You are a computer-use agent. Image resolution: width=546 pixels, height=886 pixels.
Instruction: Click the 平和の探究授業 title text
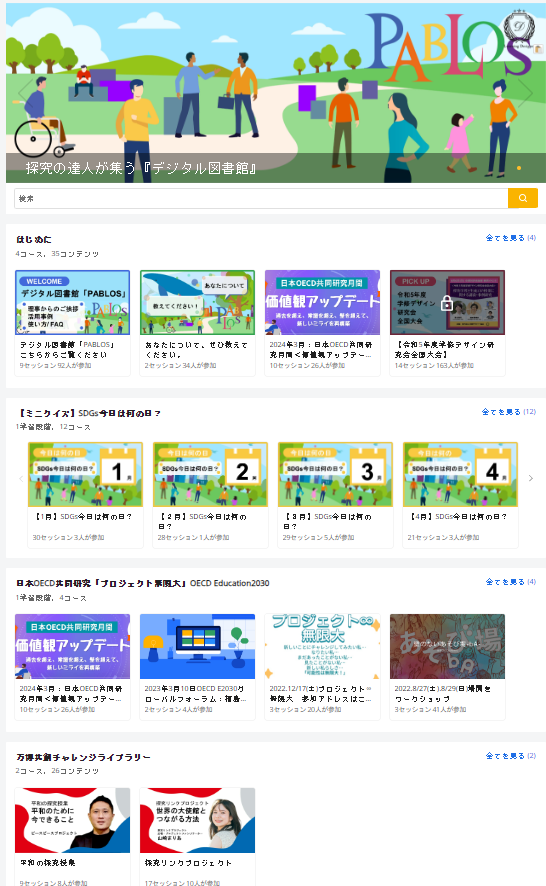tap(47, 863)
